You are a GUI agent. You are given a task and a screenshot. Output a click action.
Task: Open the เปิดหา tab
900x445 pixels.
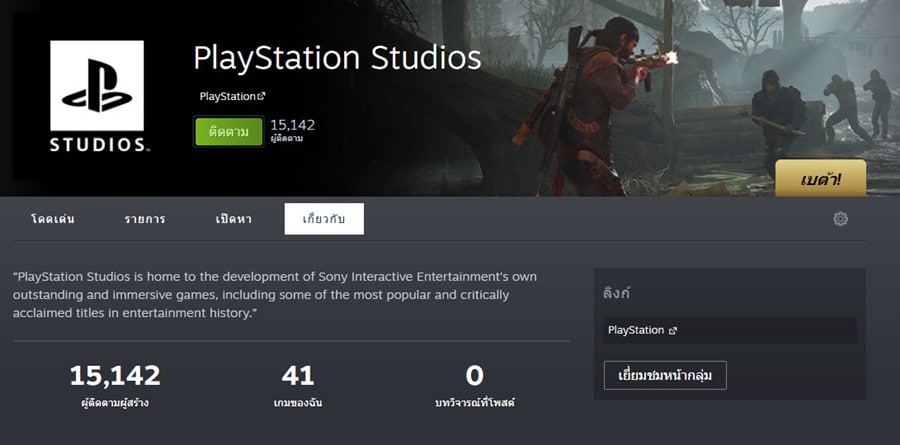pos(233,219)
